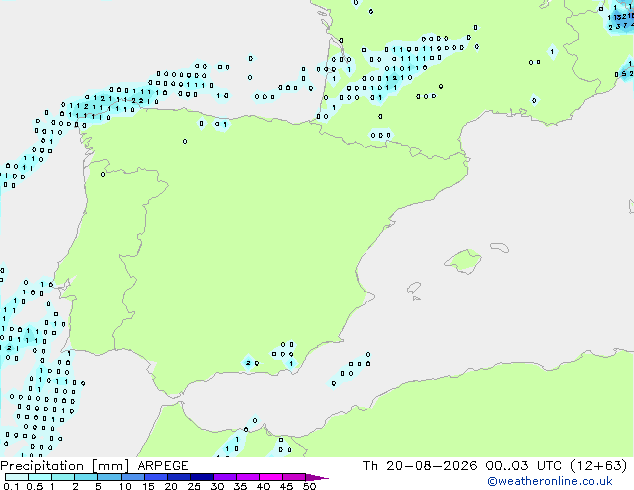Screen dimensions: 634x490
Task: Click the 0.5–1 mm legend swatch
Action: click(40, 477)
